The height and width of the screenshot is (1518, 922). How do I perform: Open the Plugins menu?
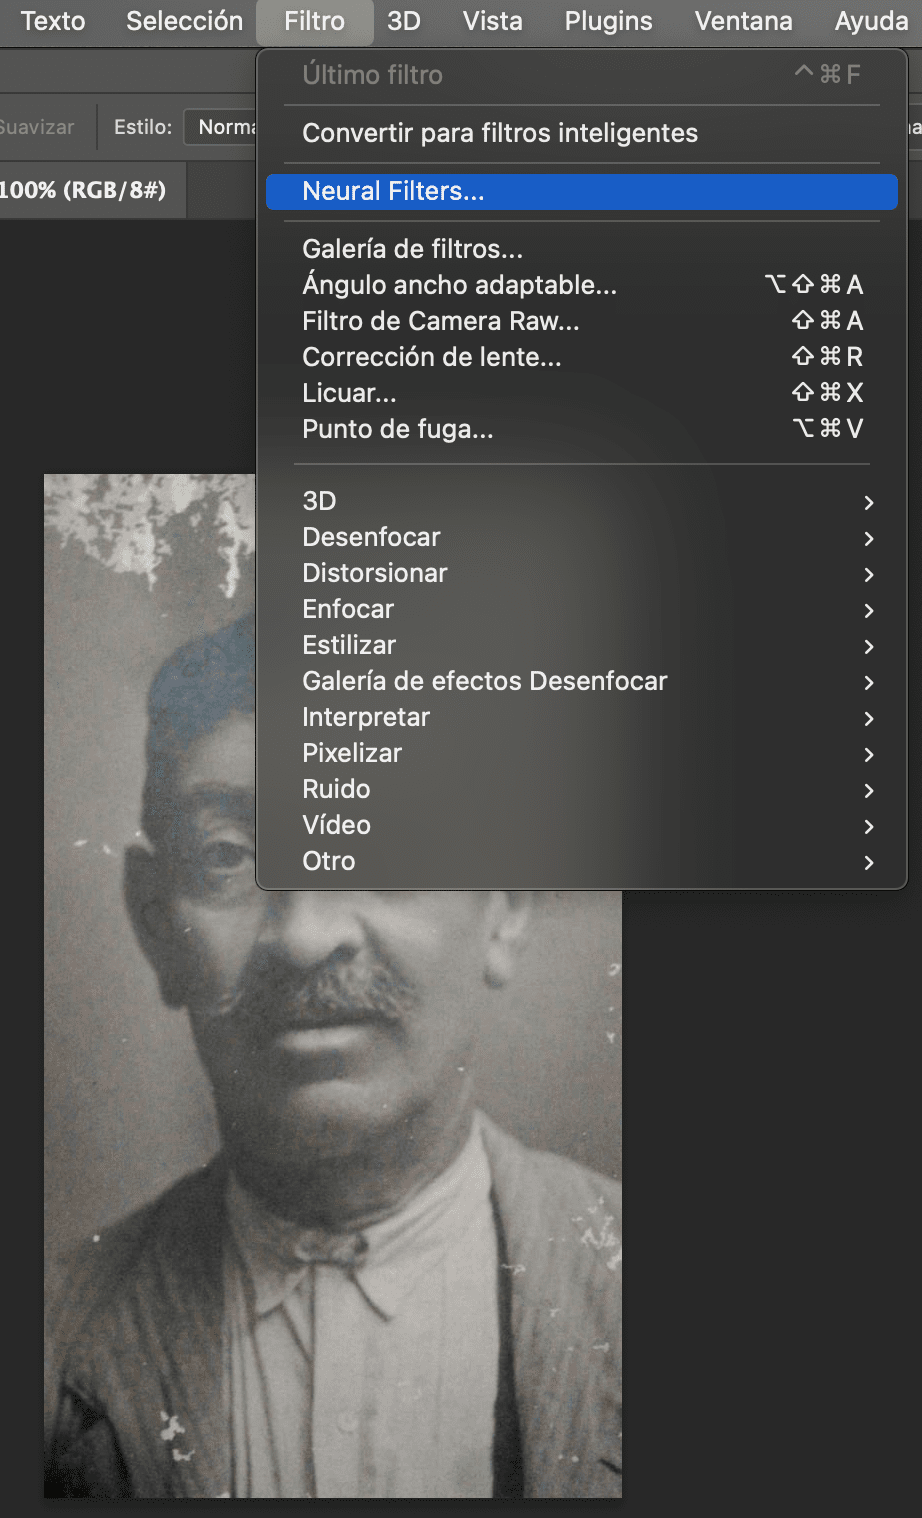coord(608,21)
